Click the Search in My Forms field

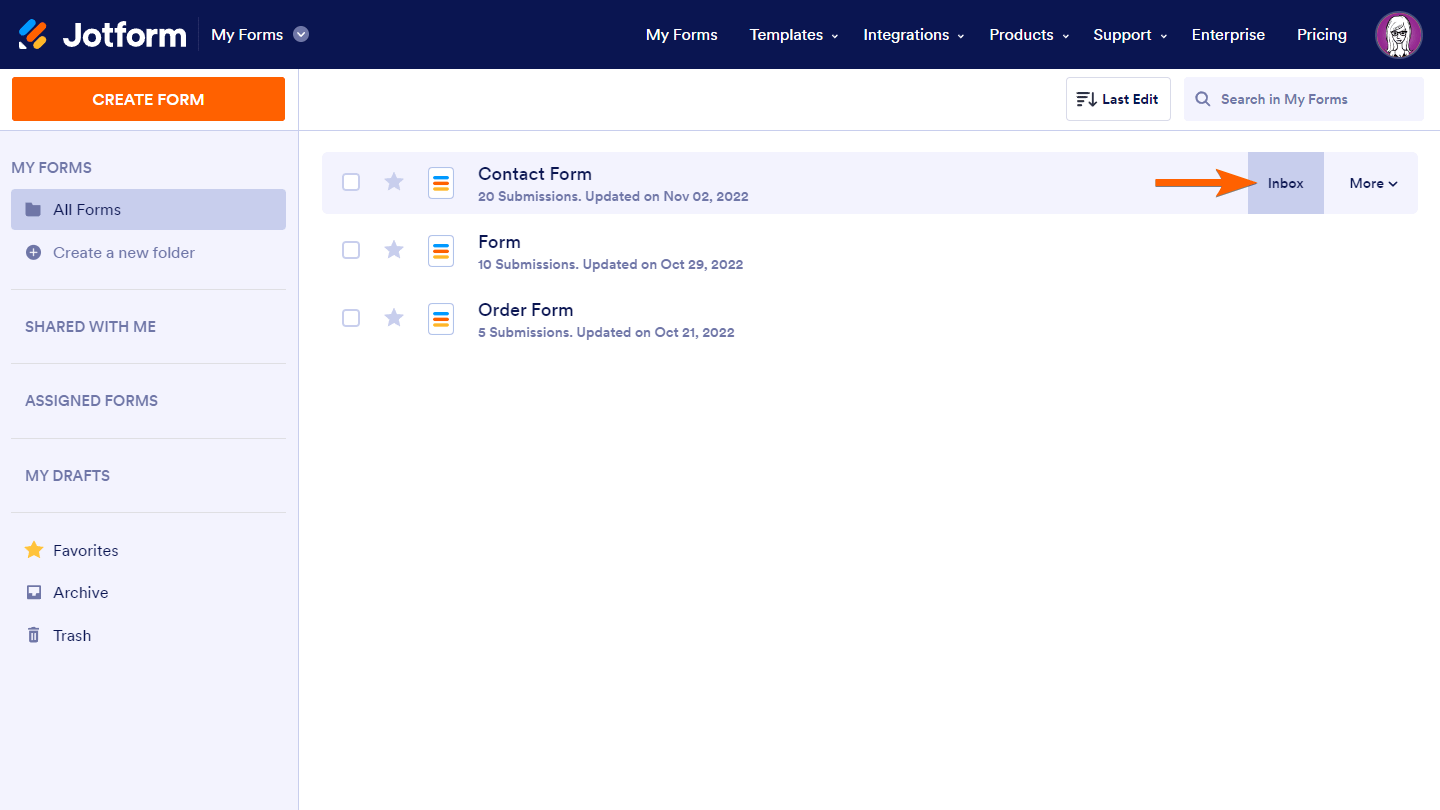click(1304, 99)
